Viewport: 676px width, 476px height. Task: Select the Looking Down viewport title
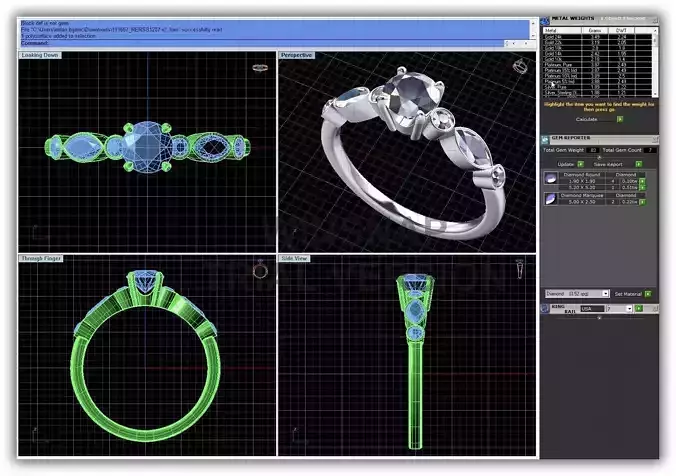tap(40, 55)
